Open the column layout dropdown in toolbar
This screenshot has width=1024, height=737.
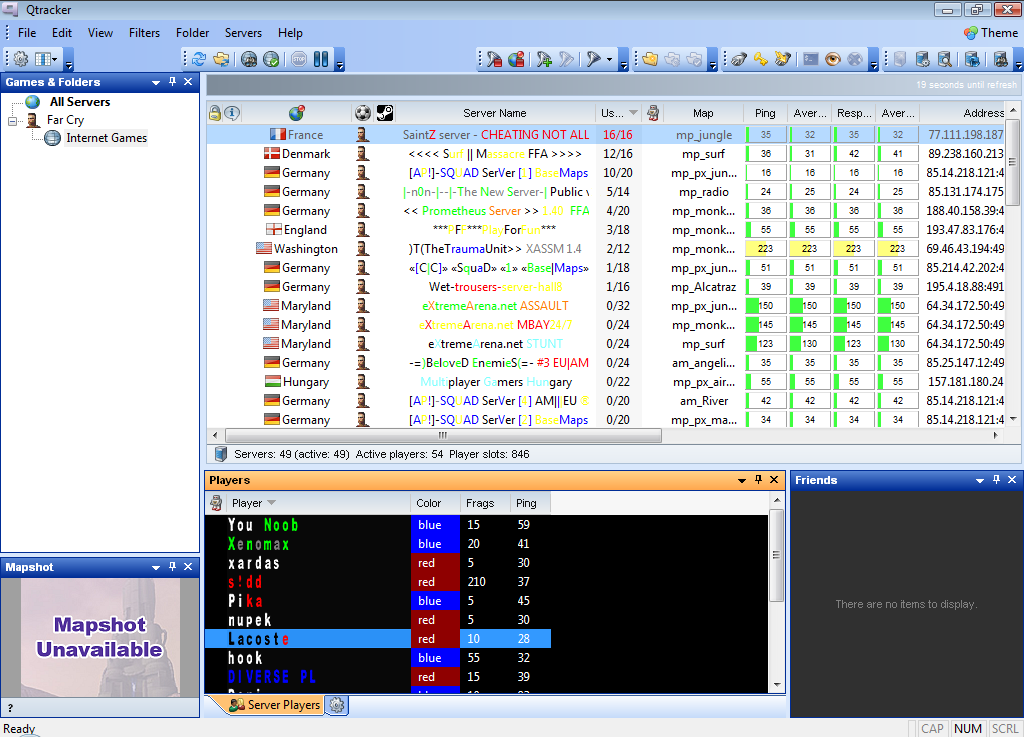point(46,59)
